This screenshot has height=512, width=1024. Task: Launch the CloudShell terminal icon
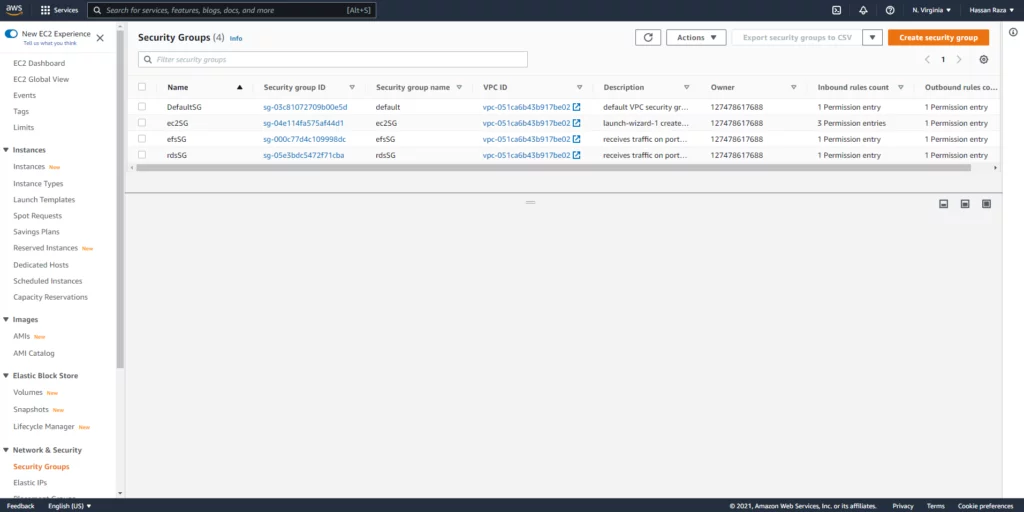click(x=837, y=10)
